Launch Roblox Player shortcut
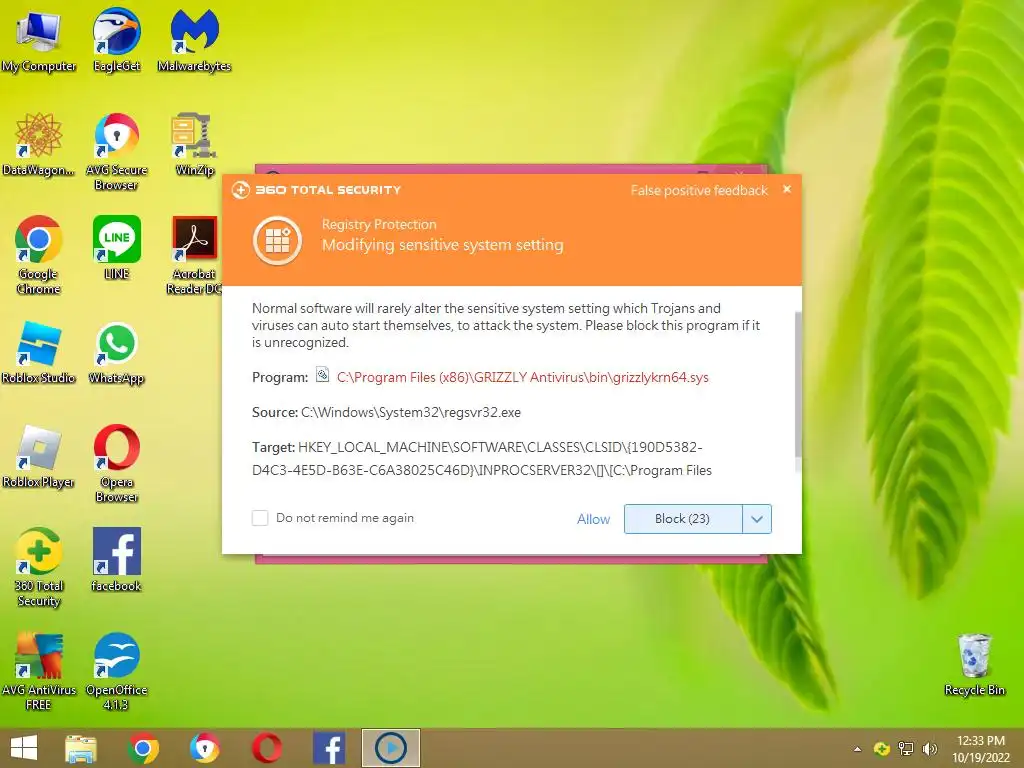 39,456
